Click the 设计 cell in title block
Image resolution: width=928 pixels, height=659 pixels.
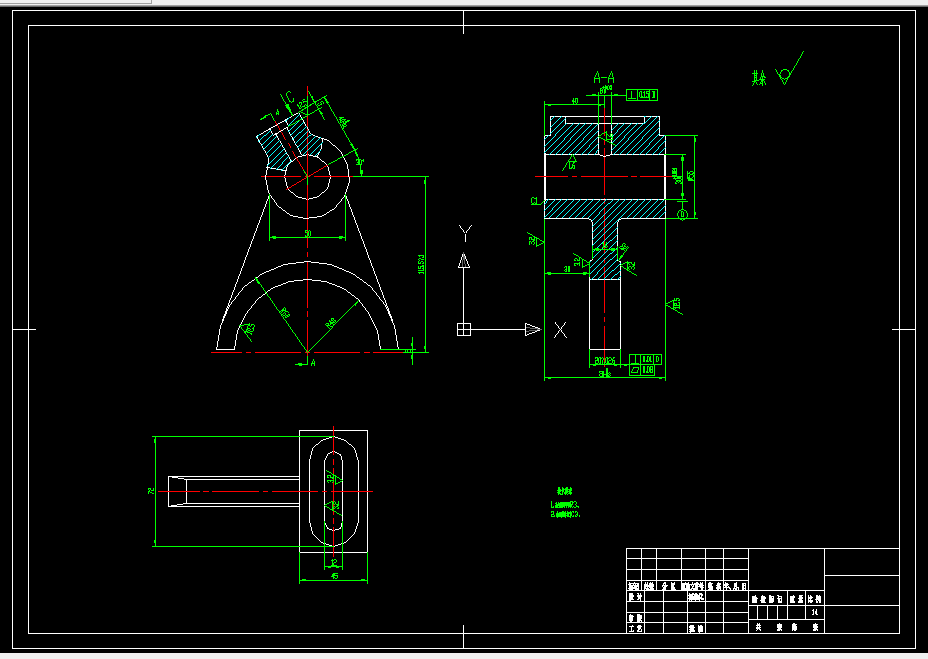(x=635, y=597)
